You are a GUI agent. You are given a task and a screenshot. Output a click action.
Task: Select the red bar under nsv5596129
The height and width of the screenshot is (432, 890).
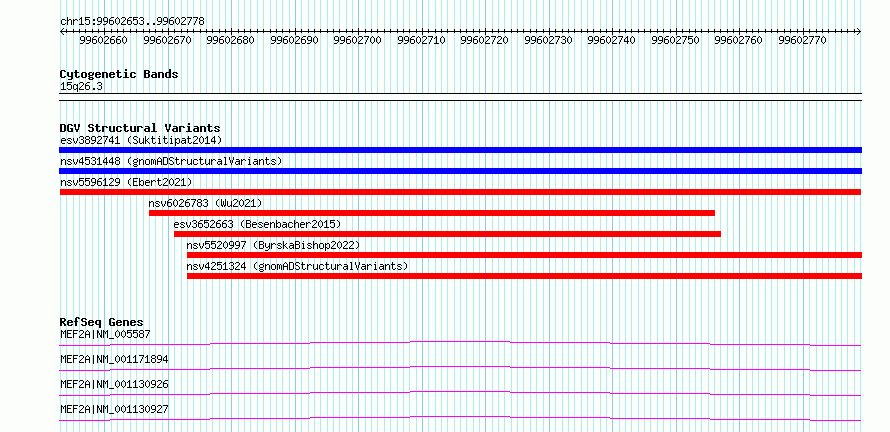click(460, 192)
